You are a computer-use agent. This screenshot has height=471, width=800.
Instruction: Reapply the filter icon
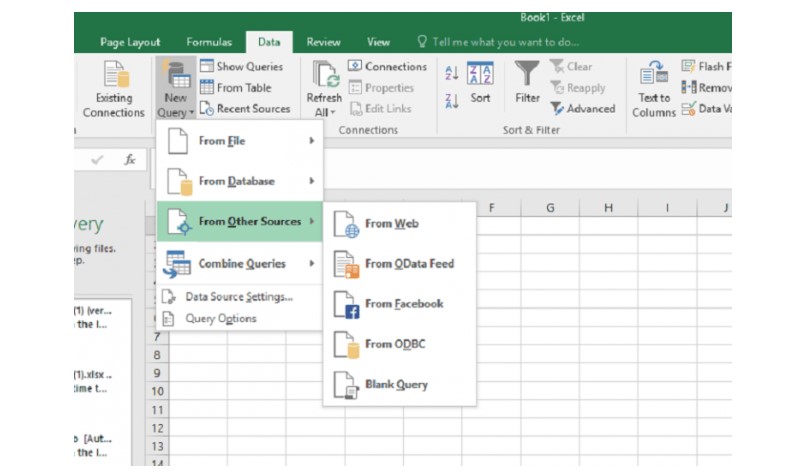(x=557, y=87)
